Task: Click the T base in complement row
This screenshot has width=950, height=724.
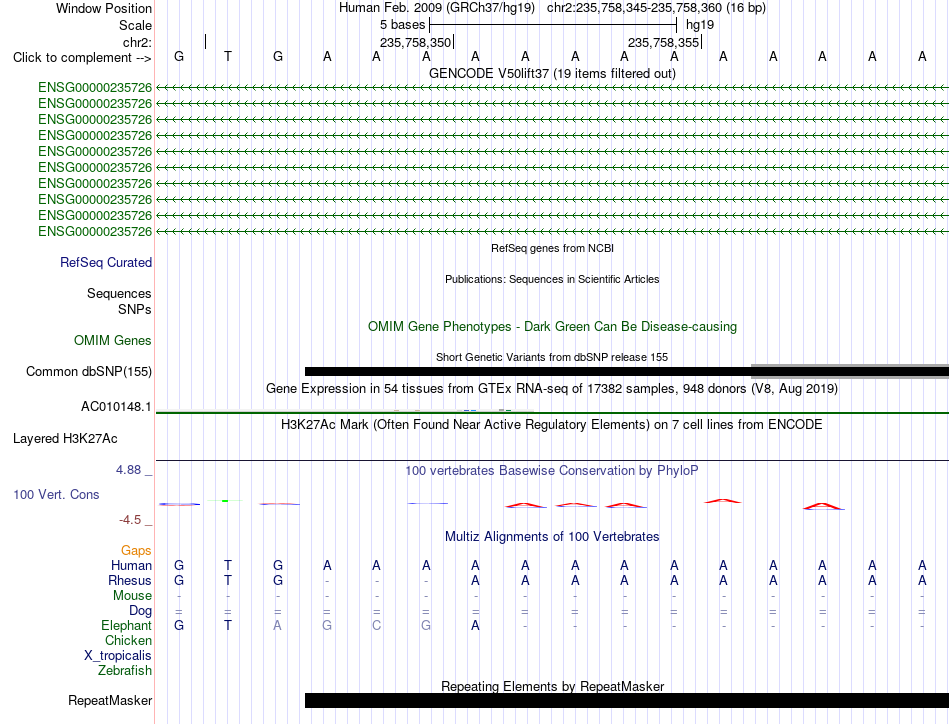Action: tap(228, 56)
